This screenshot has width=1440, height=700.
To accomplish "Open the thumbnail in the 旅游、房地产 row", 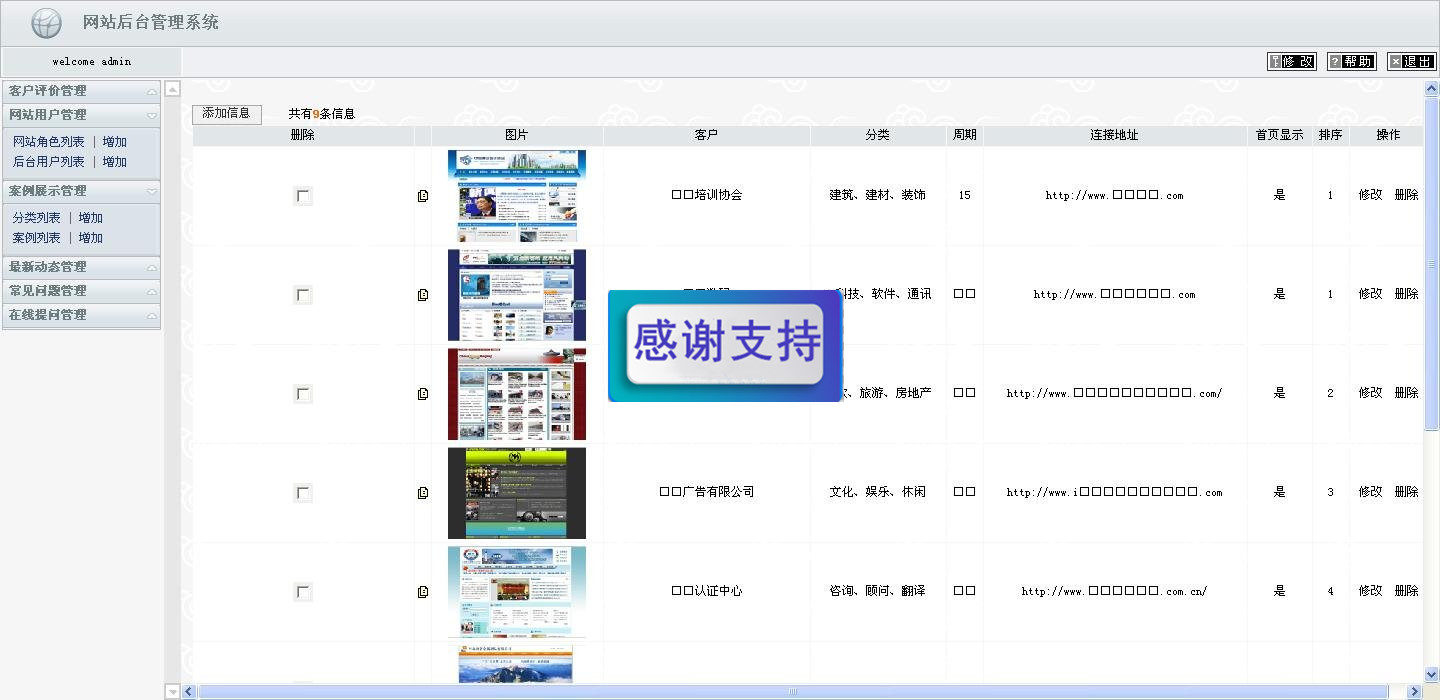I will click(x=517, y=394).
